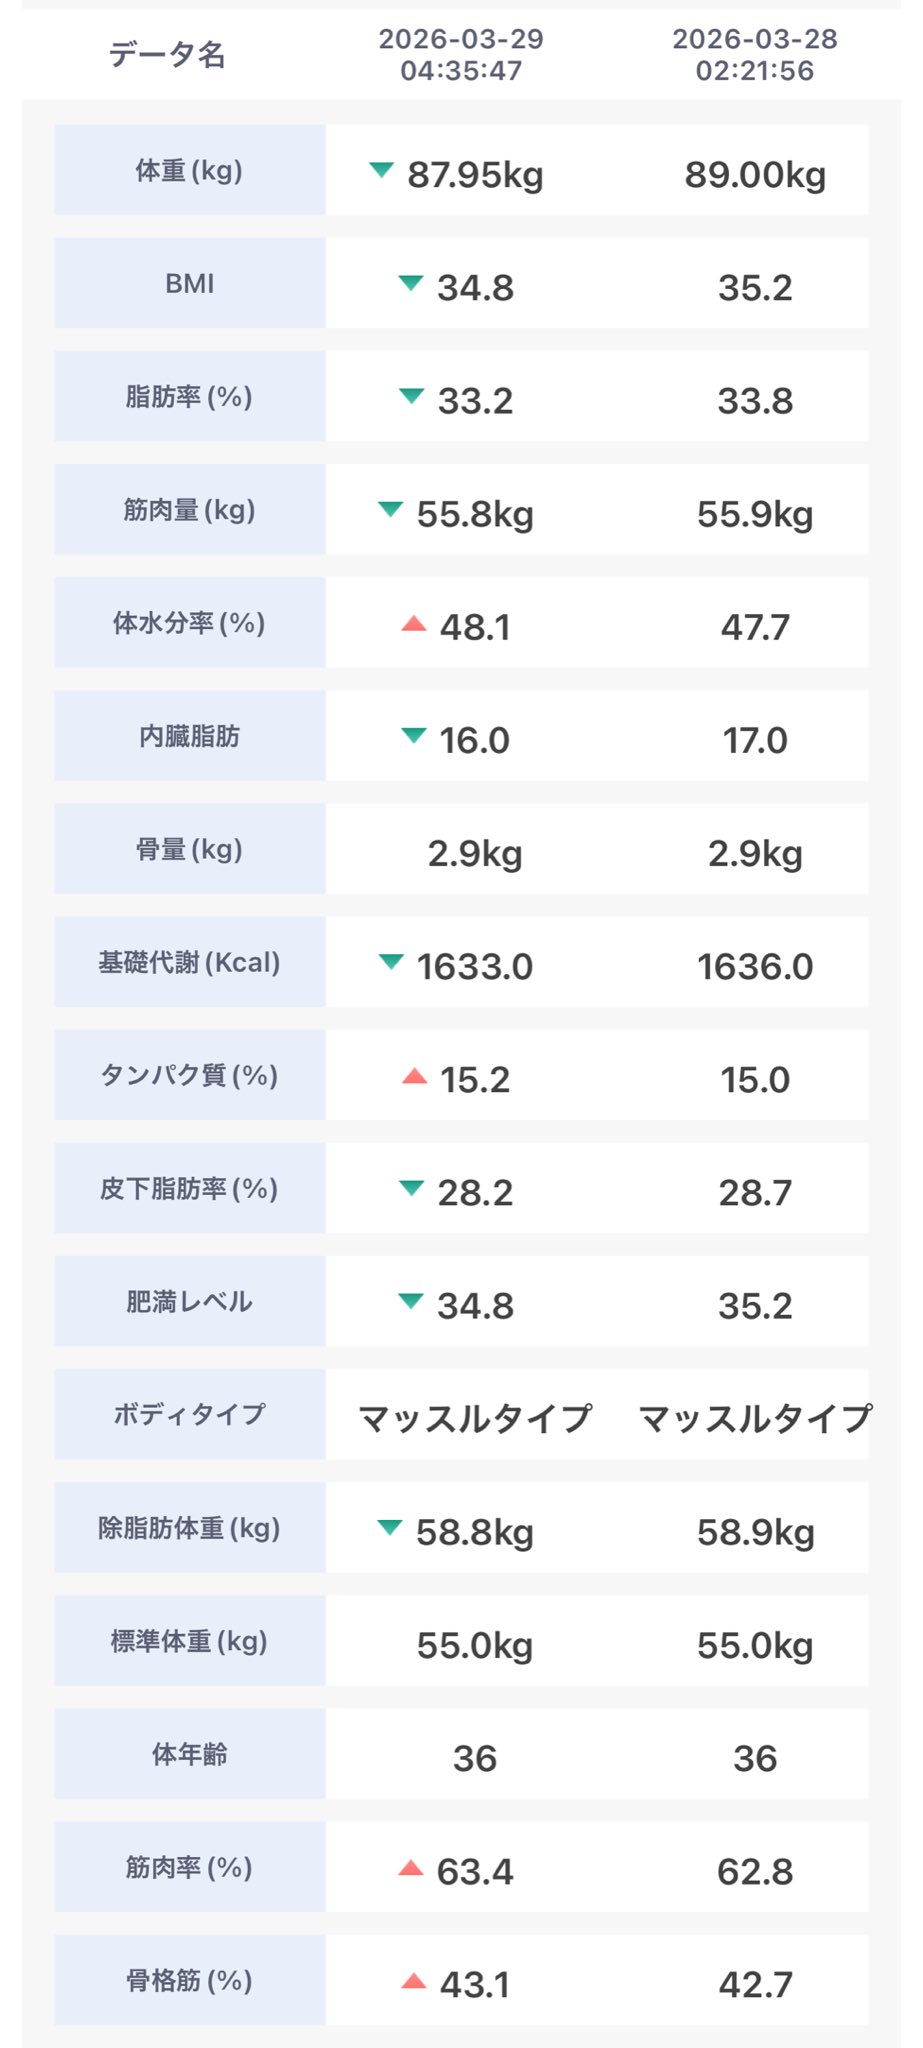Click the green down arrow beside 1633.0
The width and height of the screenshot is (923, 2048).
click(x=391, y=962)
